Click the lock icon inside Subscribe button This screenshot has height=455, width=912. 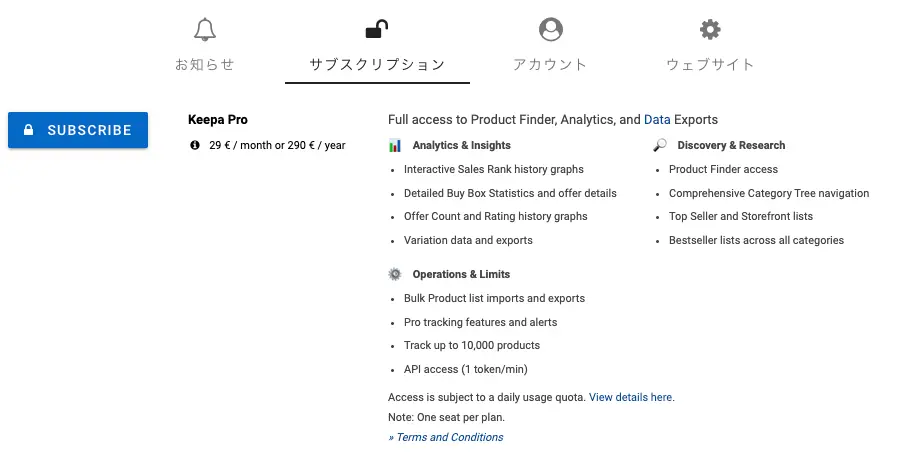29,130
